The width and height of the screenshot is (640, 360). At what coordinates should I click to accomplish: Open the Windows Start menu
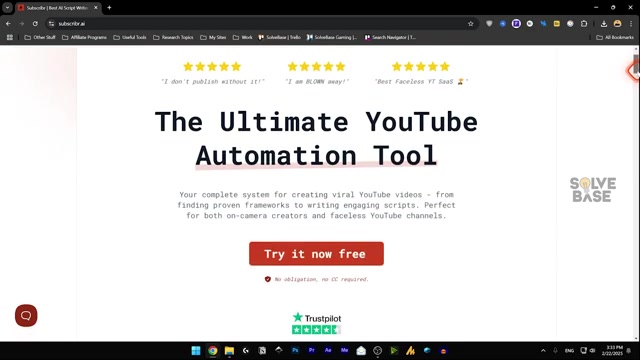click(196, 351)
